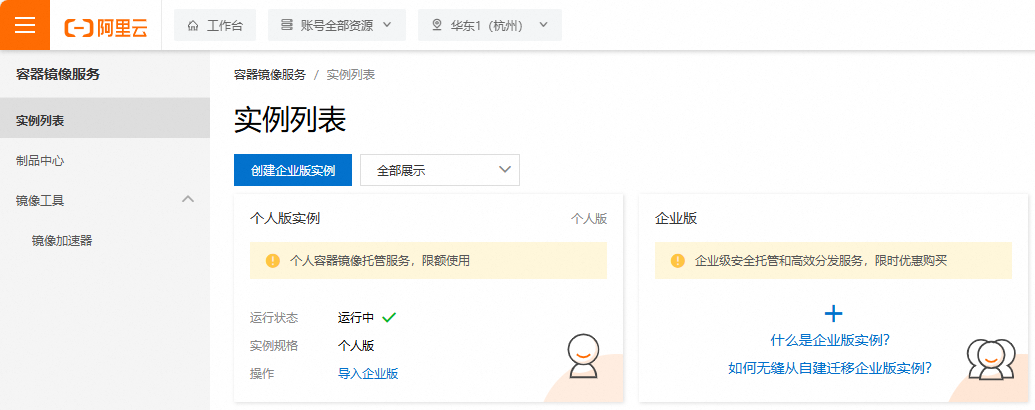Viewport: 1035px width, 410px height.
Task: Click 实例列表 in the breadcrumb
Action: [351, 75]
